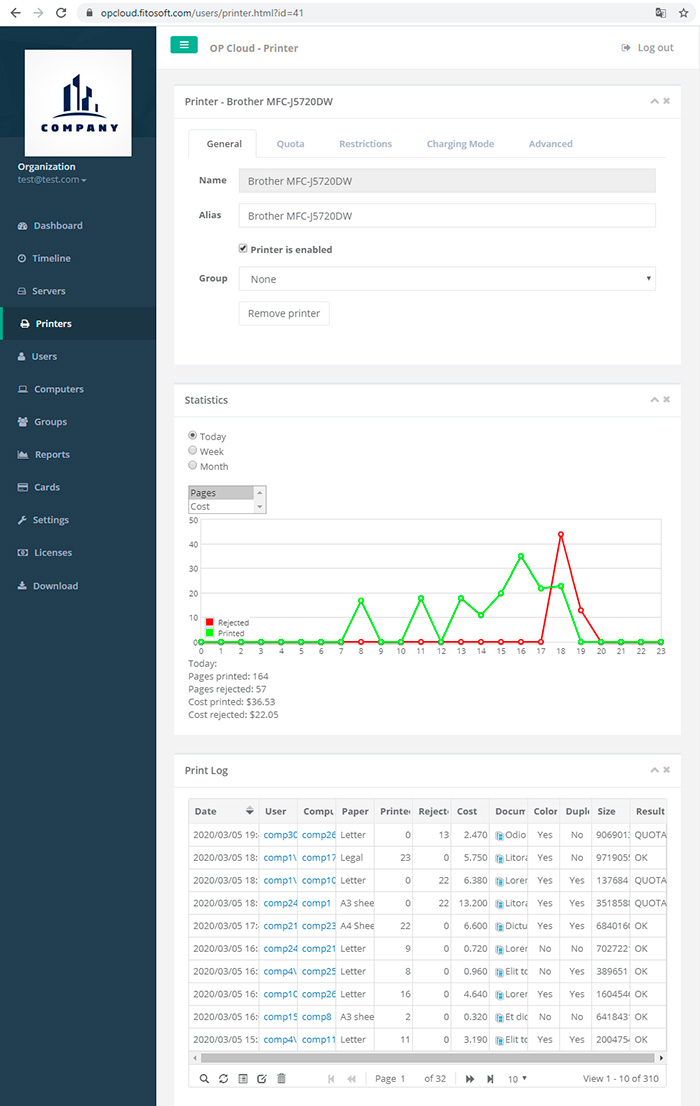
Task: Click the columns chooser icon
Action: point(243,1078)
